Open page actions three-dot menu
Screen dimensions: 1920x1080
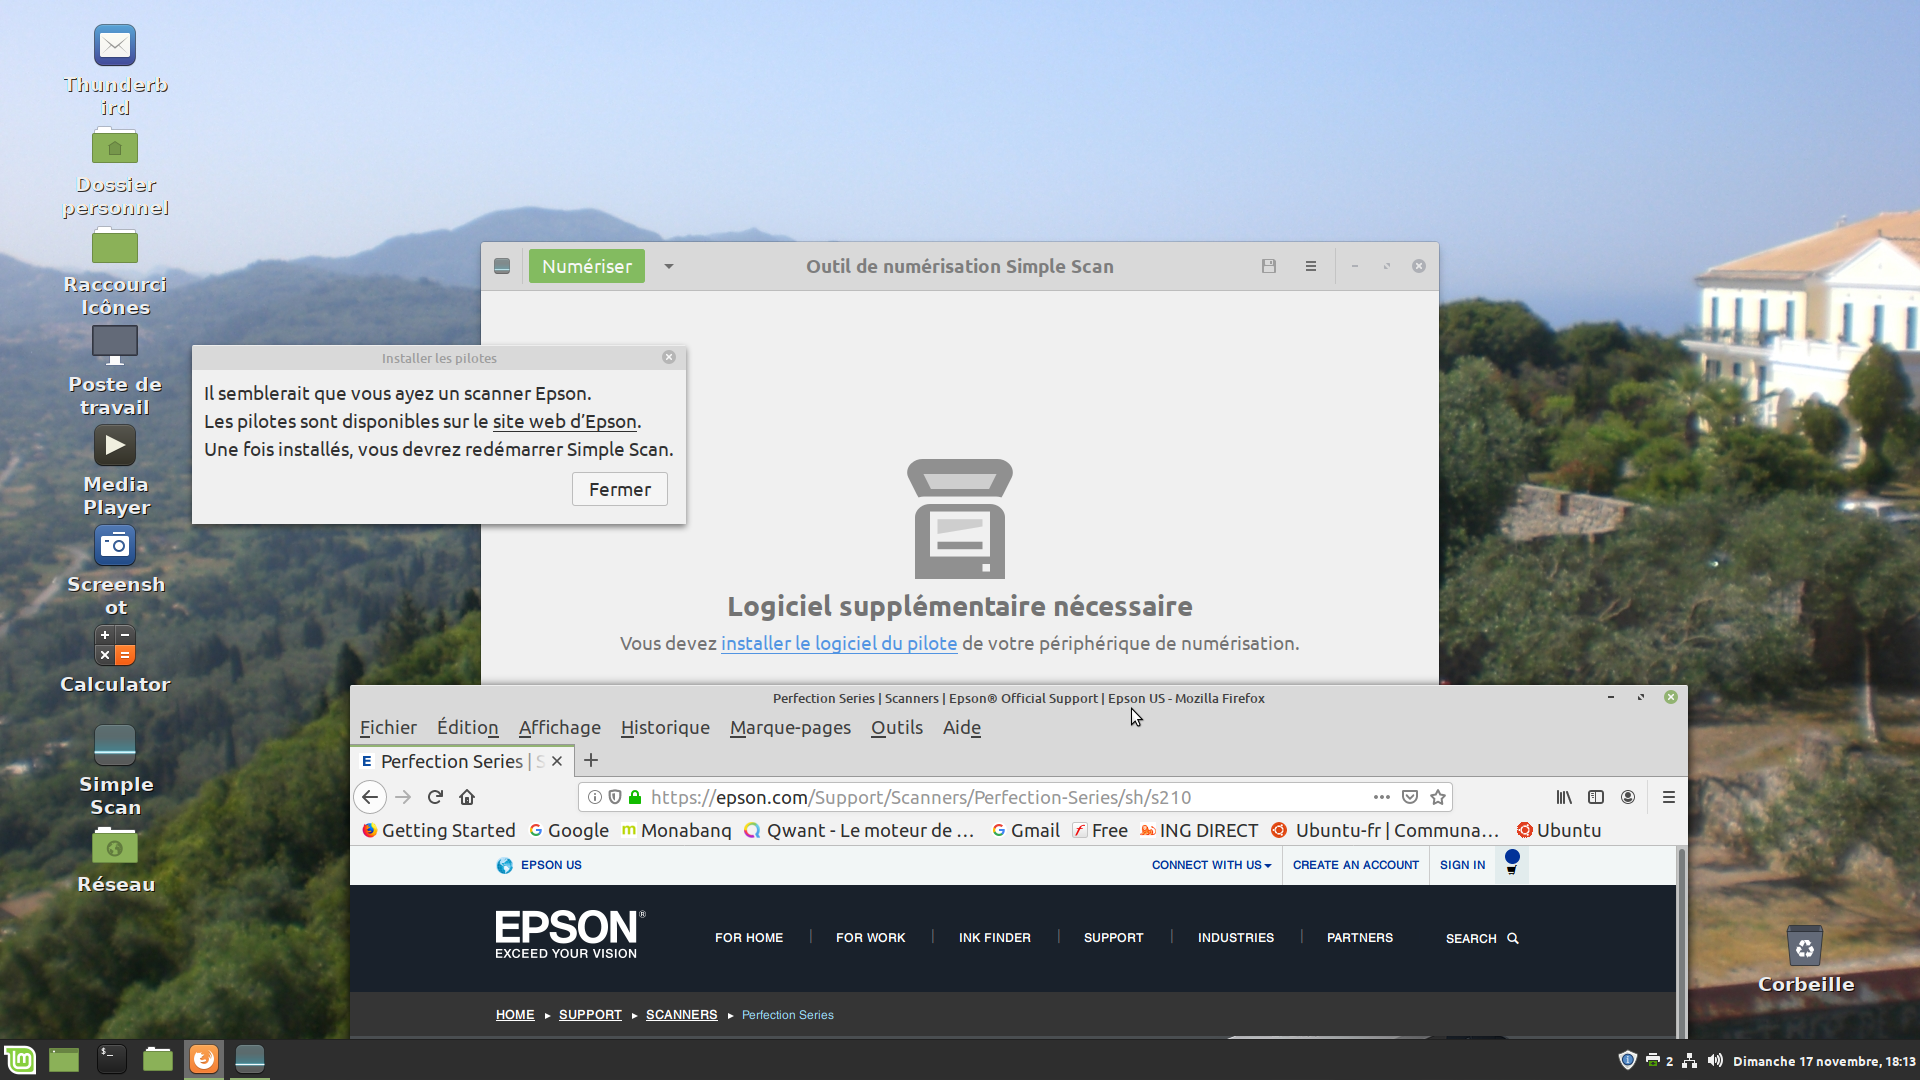(1382, 797)
